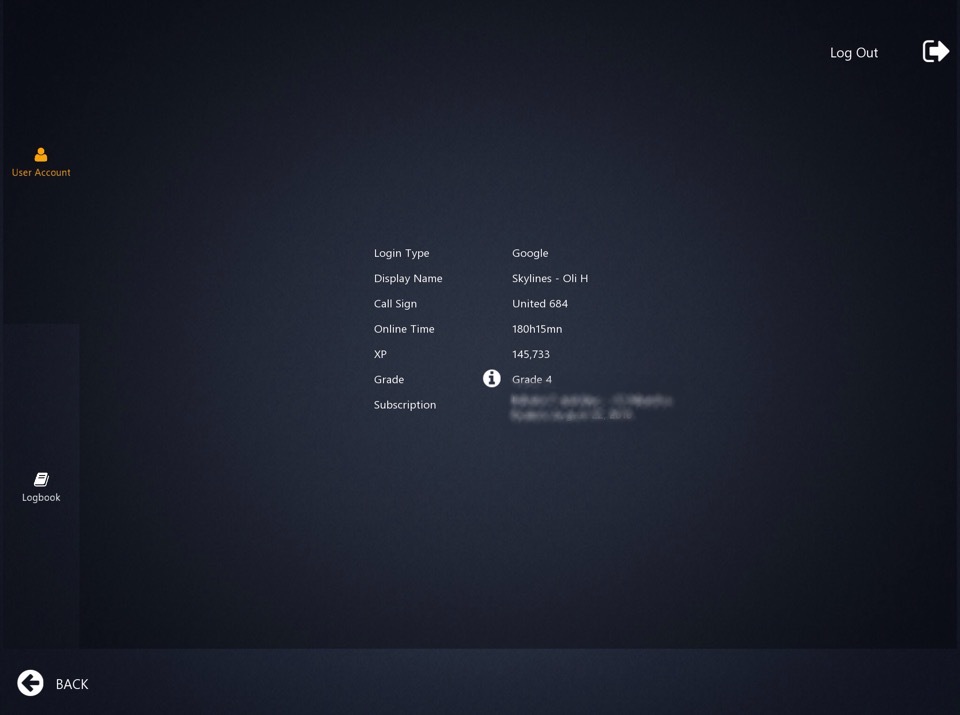Click the XP label
Viewport: 960px width, 715px height.
380,354
